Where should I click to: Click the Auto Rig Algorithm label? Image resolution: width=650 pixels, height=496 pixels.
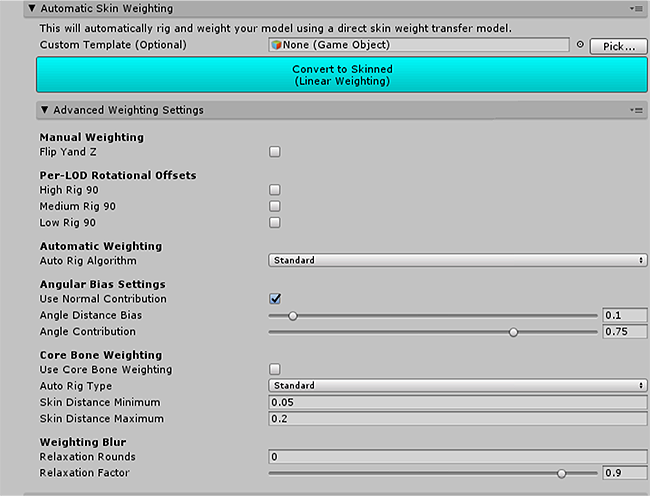point(88,261)
